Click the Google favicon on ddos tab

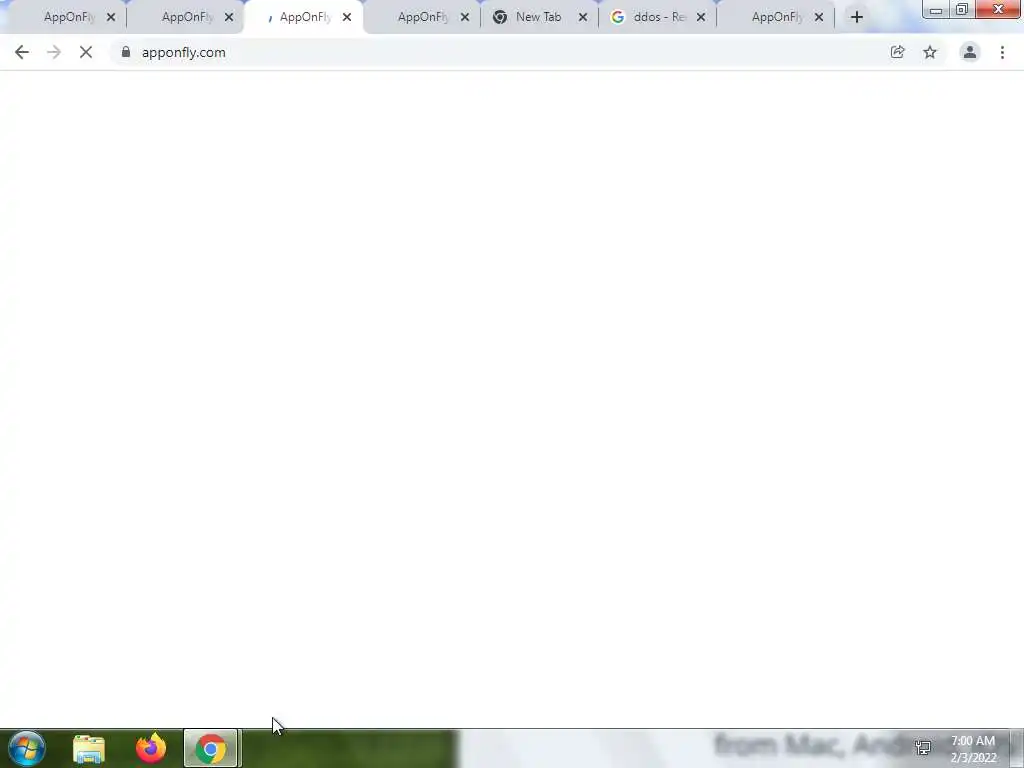click(617, 17)
